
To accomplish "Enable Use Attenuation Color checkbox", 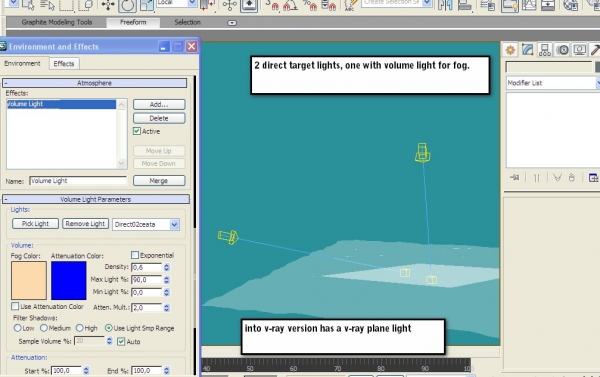I will pos(15,306).
